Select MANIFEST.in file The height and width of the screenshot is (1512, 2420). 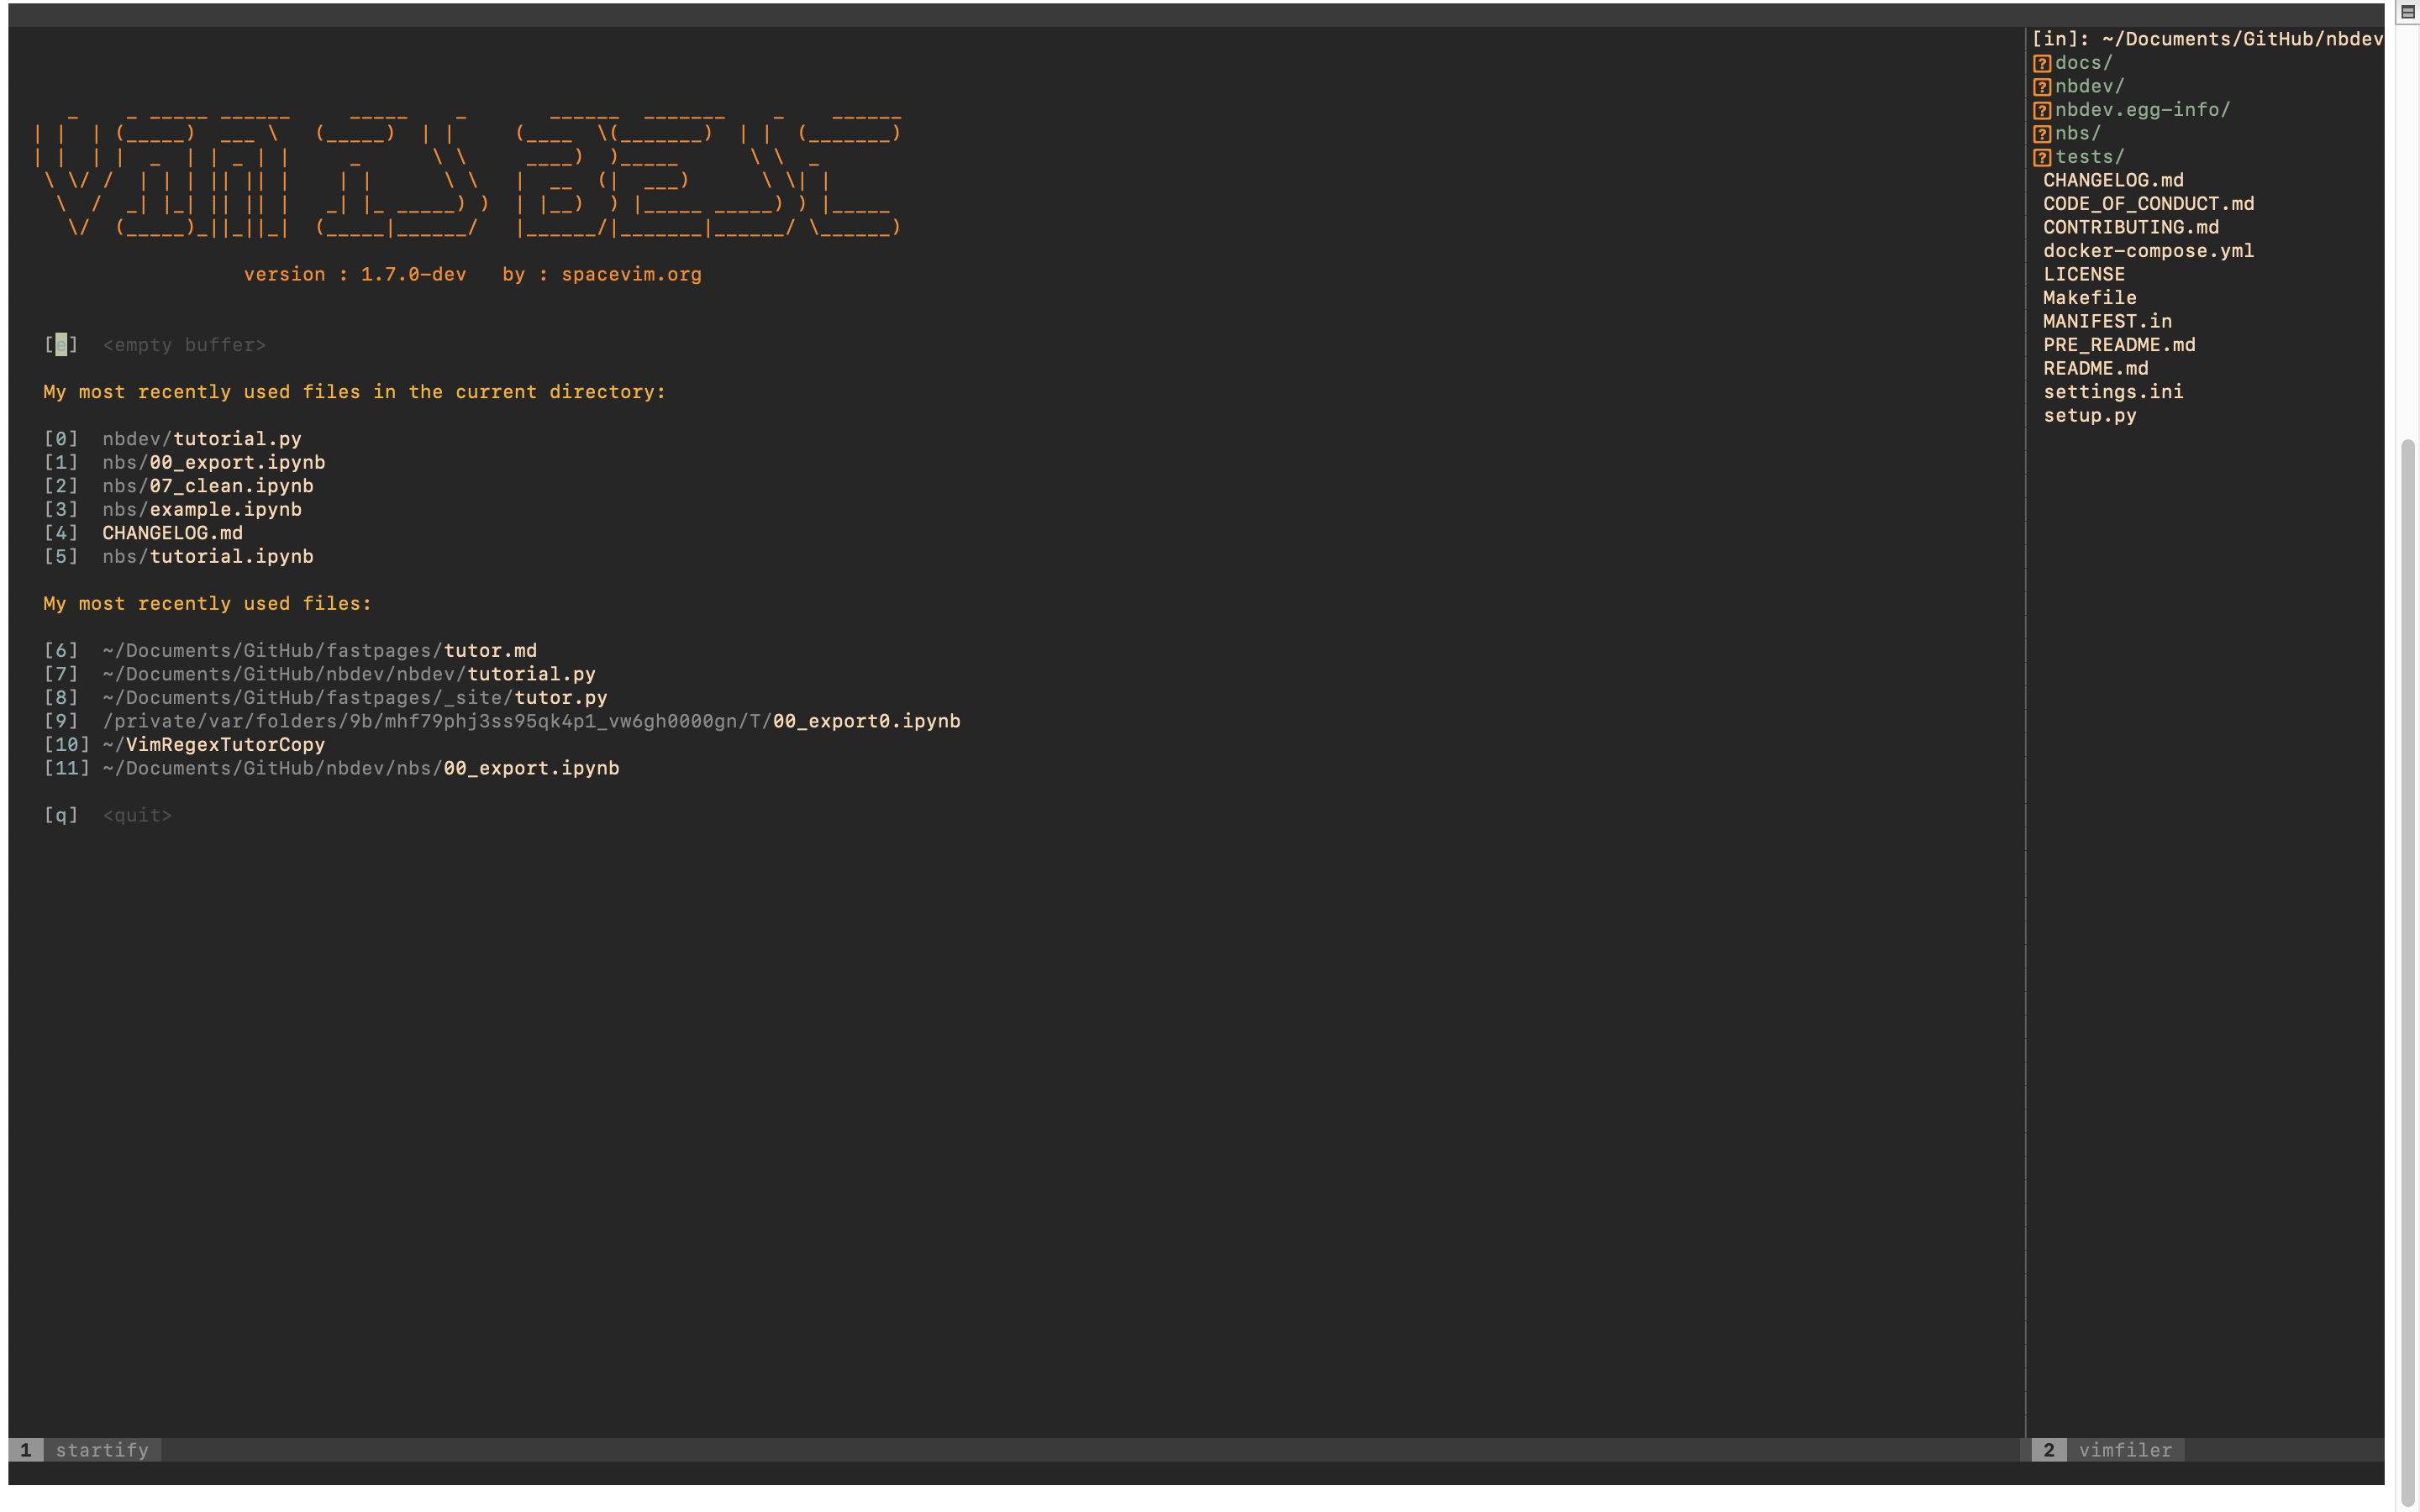tap(2107, 322)
